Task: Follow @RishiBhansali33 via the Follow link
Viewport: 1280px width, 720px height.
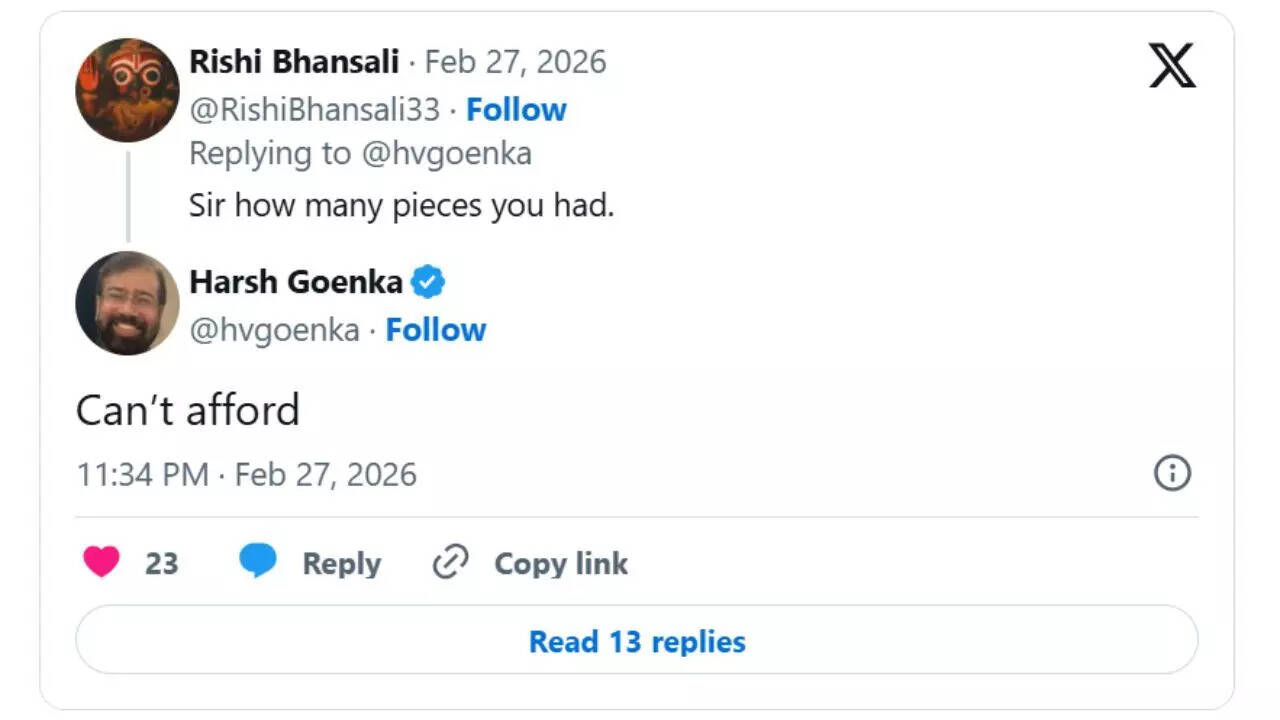Action: (516, 110)
